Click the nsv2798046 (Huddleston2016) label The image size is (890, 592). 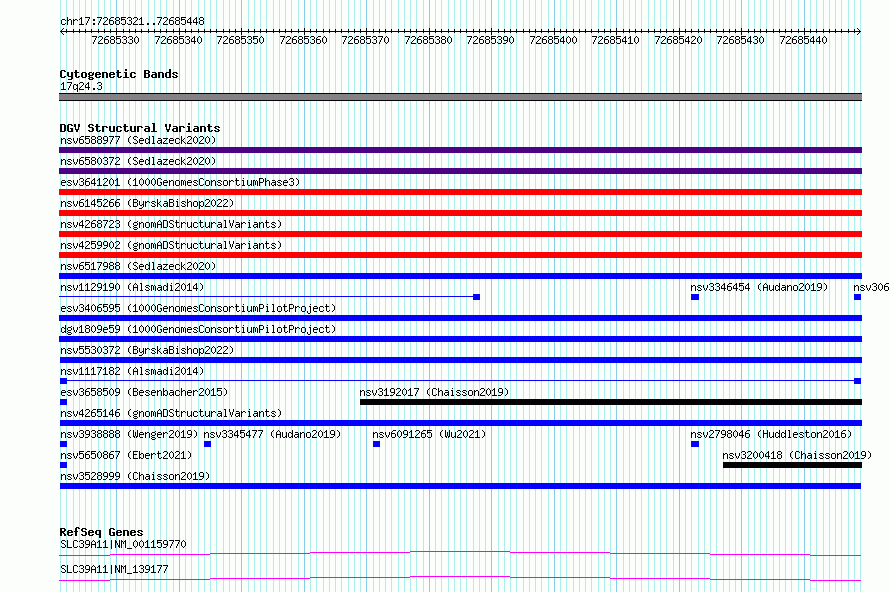coord(771,434)
